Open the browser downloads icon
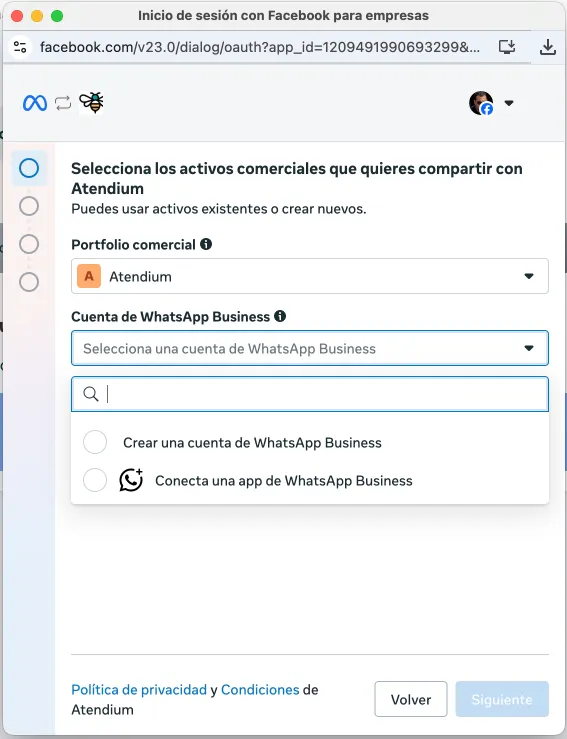This screenshot has height=739, width=567. (x=548, y=47)
